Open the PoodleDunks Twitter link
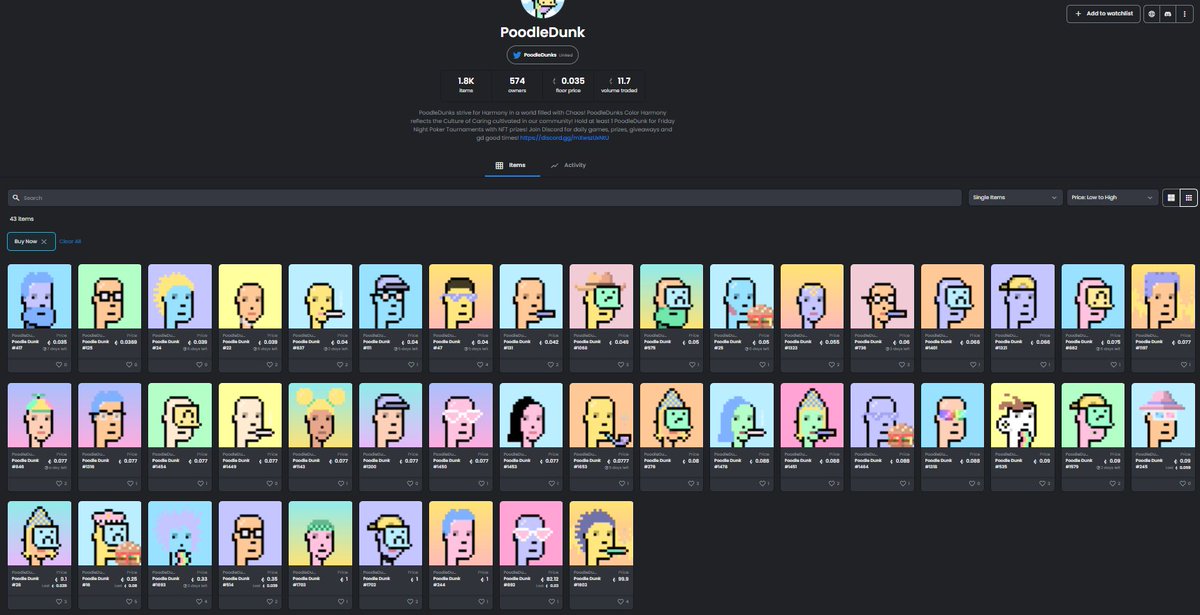Viewport: 1200px width, 615px height. click(x=542, y=55)
